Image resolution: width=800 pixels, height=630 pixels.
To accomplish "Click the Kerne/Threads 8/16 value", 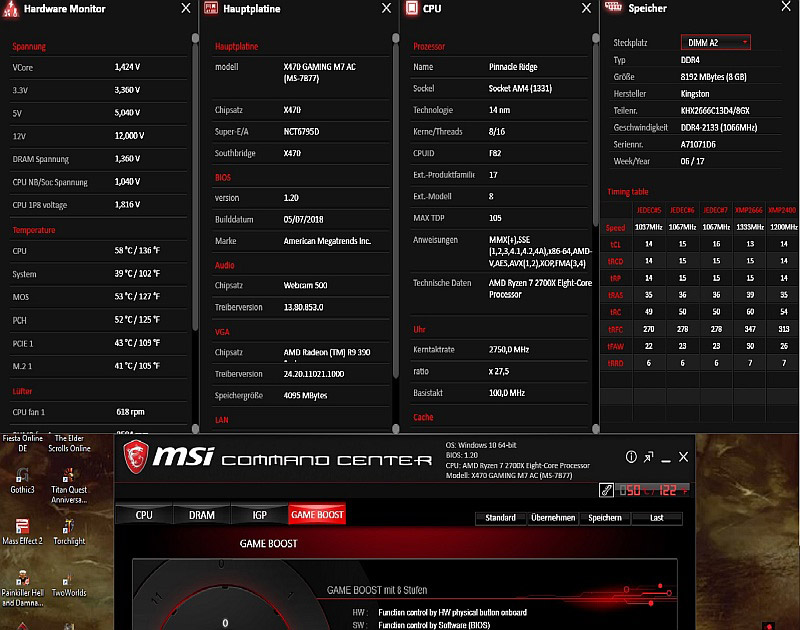I will (496, 132).
